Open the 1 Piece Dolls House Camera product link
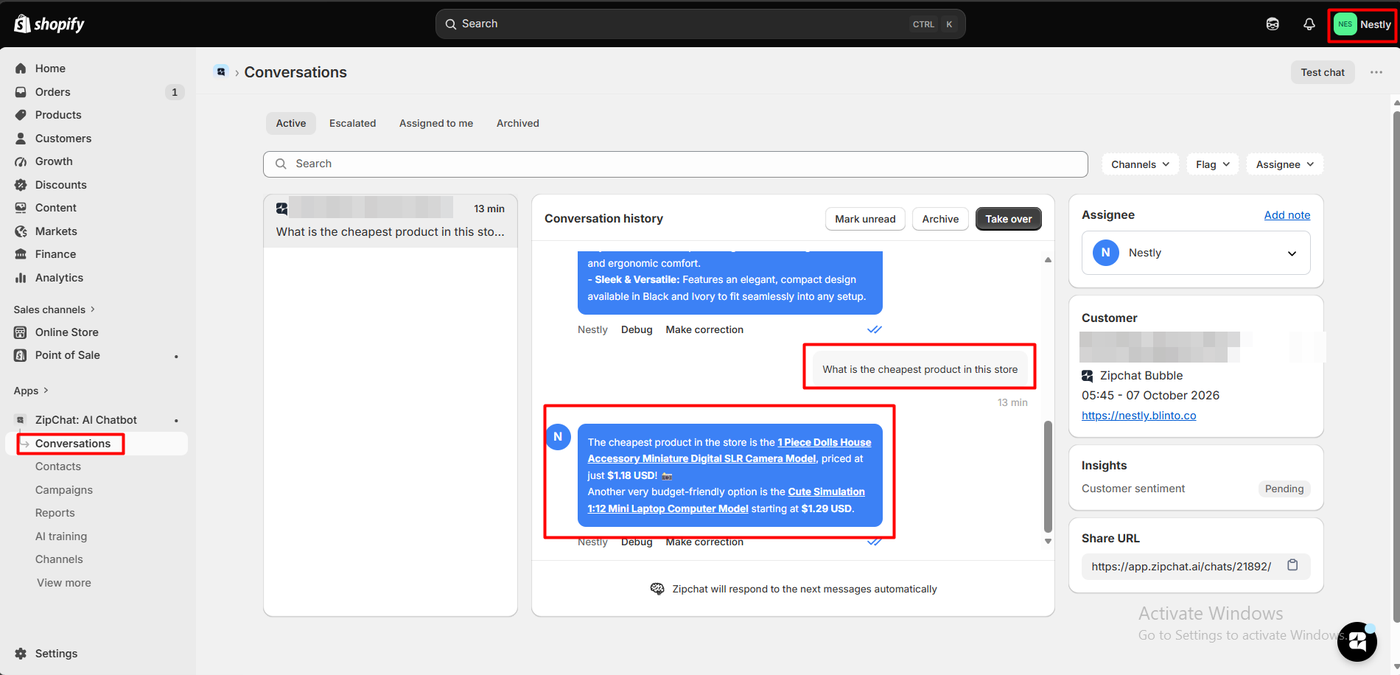 pos(729,450)
